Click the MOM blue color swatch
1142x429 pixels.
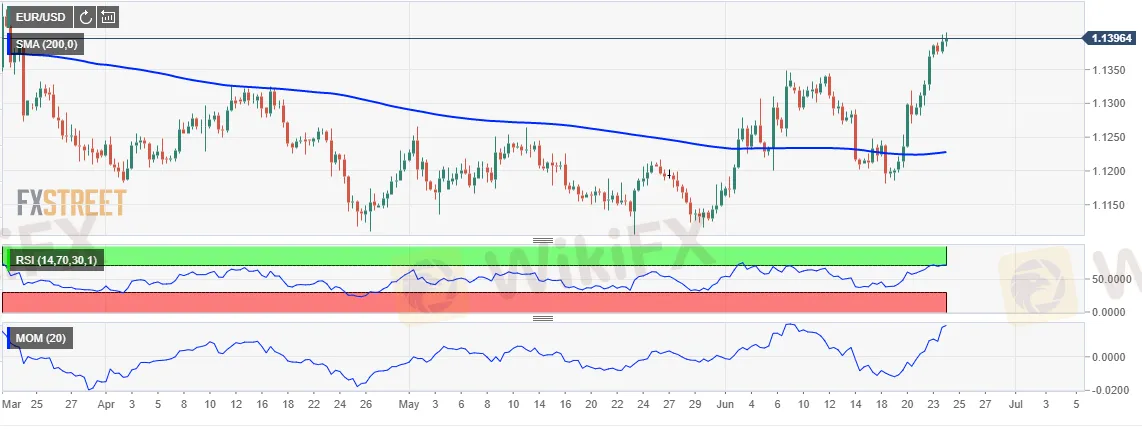click(x=9, y=339)
